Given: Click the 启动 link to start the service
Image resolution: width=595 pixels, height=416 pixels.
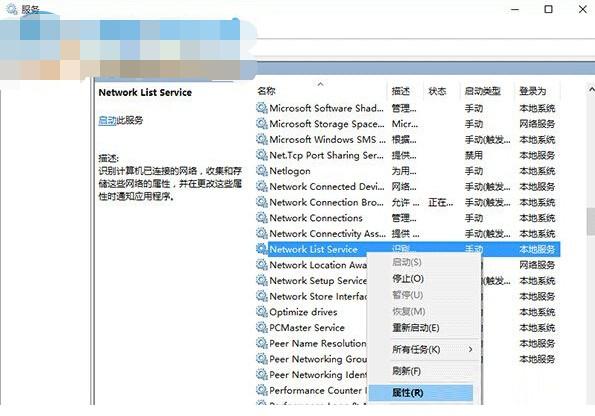Looking at the screenshot, I should coord(107,120).
